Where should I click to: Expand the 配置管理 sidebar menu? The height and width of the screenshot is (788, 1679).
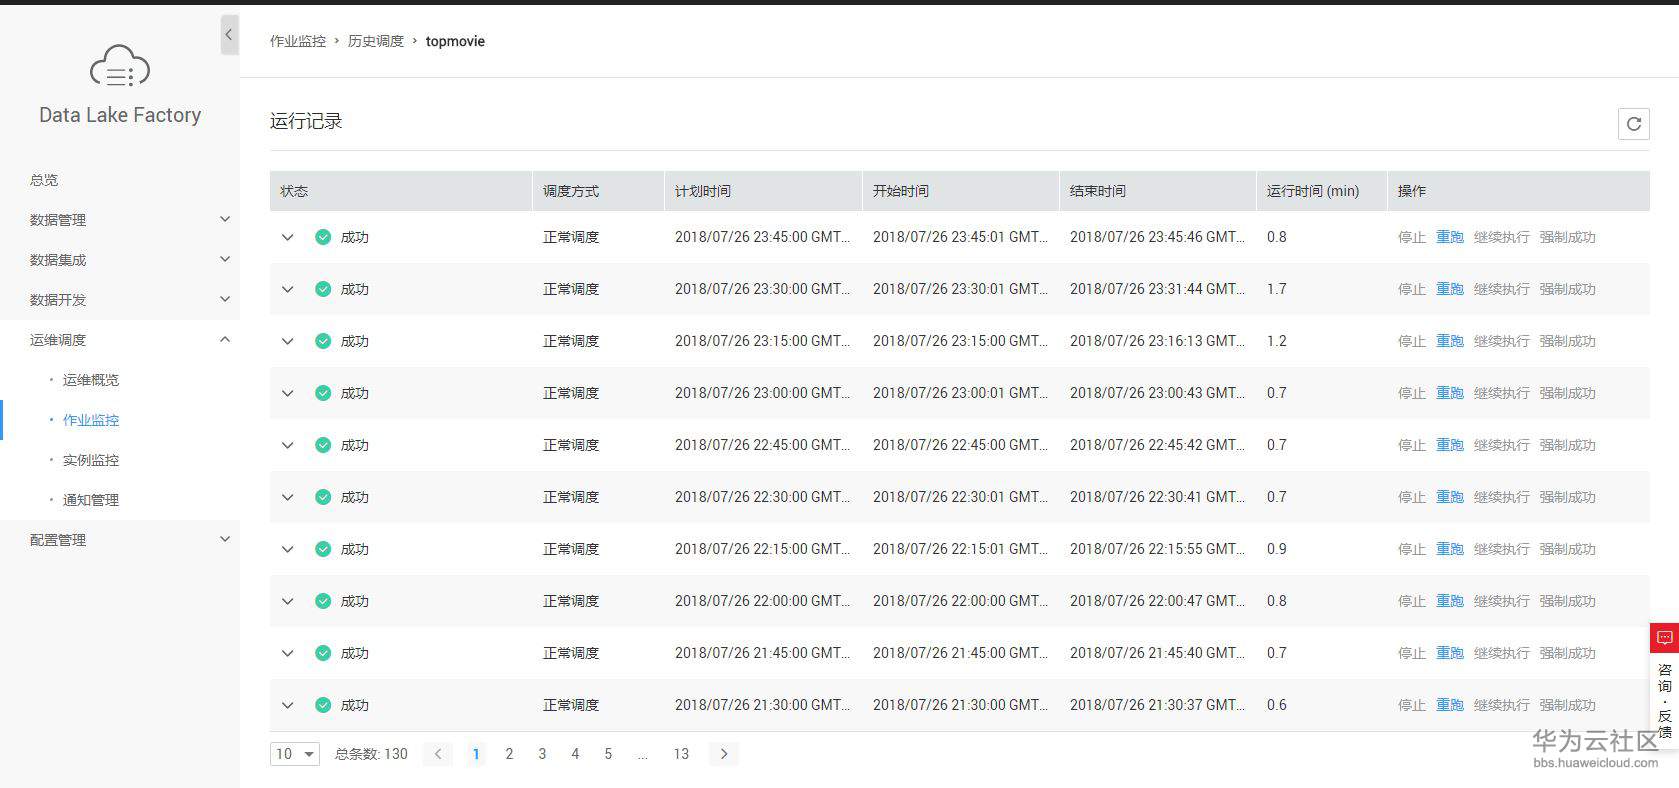click(120, 540)
